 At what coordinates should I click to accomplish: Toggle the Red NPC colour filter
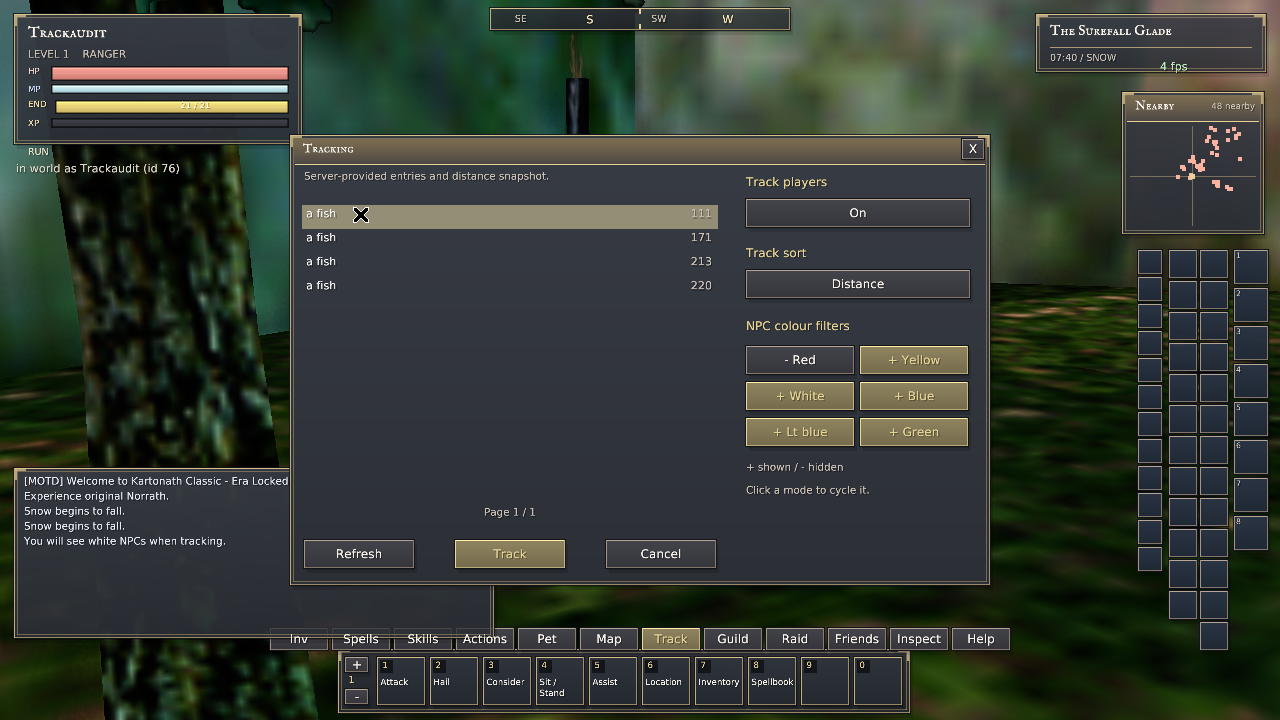[800, 360]
